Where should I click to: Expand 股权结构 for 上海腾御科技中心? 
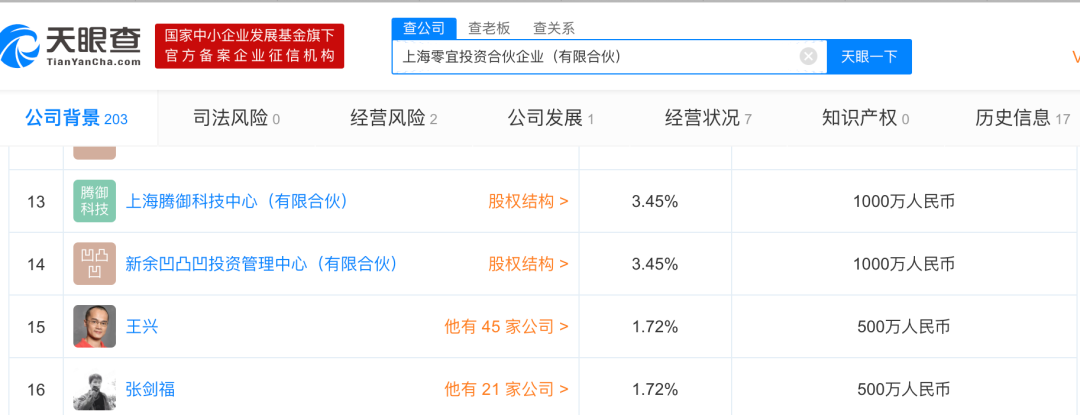(528, 201)
